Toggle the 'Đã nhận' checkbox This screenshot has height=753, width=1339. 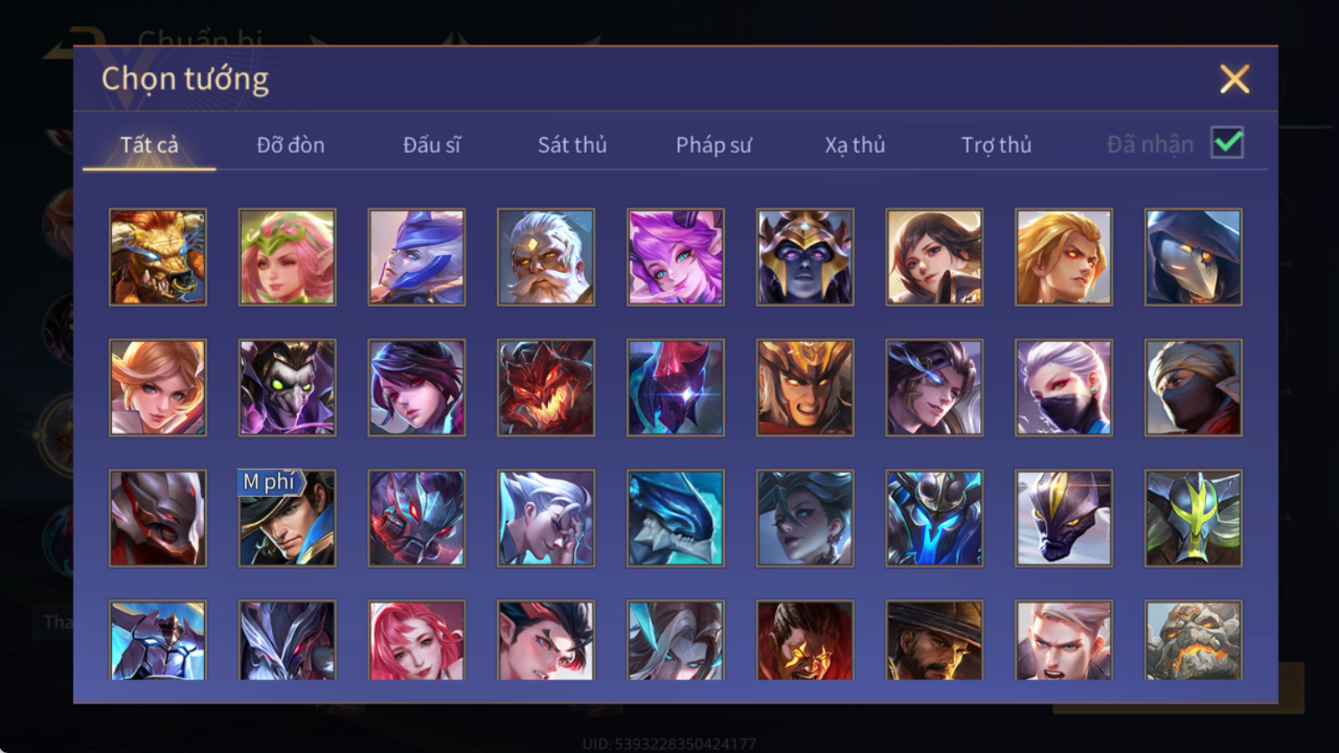click(x=1227, y=143)
